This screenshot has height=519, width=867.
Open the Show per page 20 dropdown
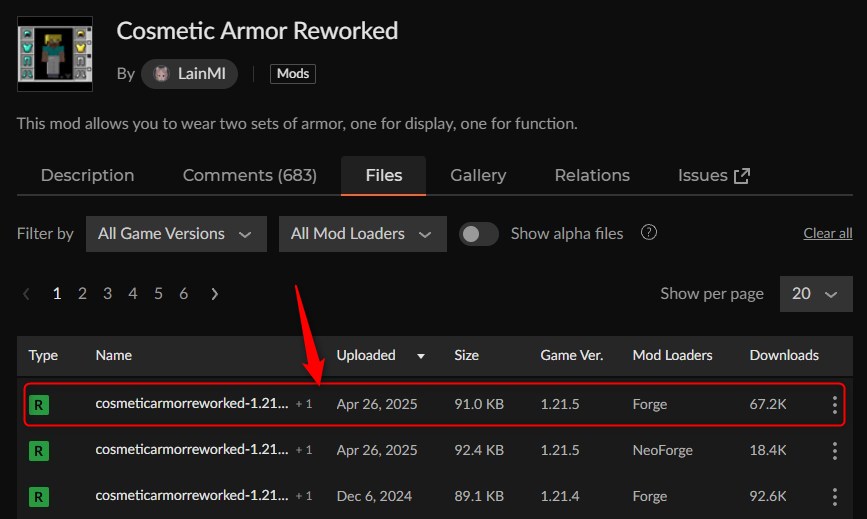pyautogui.click(x=816, y=293)
